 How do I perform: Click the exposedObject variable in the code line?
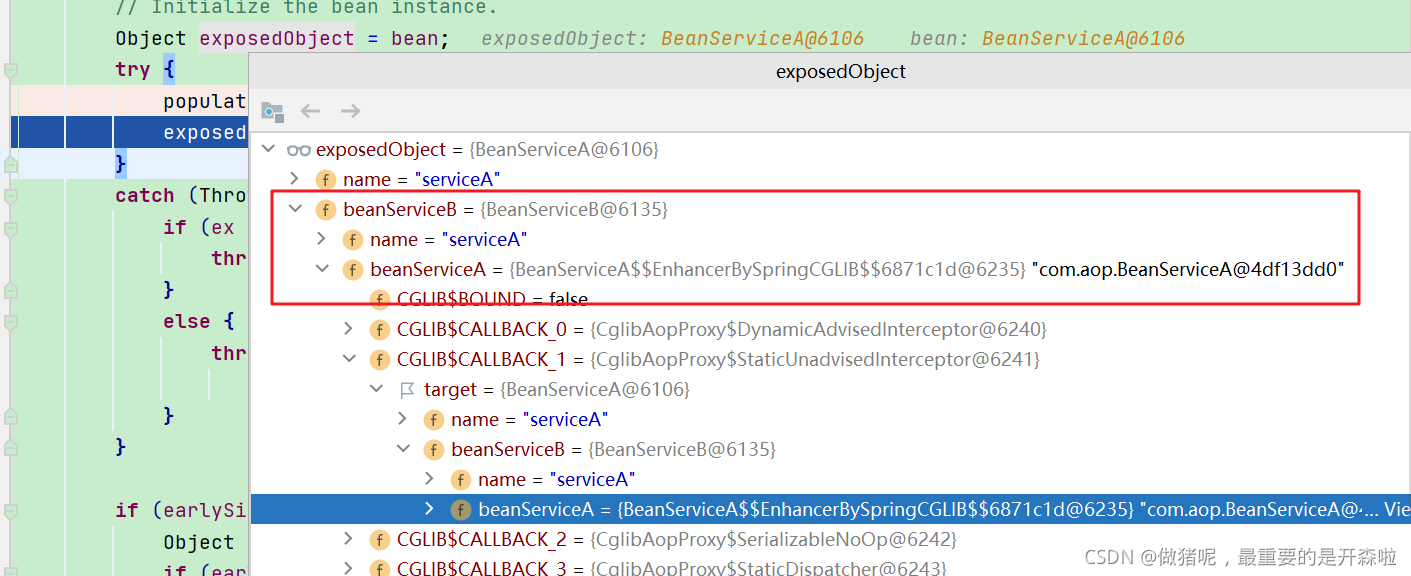[x=277, y=39]
